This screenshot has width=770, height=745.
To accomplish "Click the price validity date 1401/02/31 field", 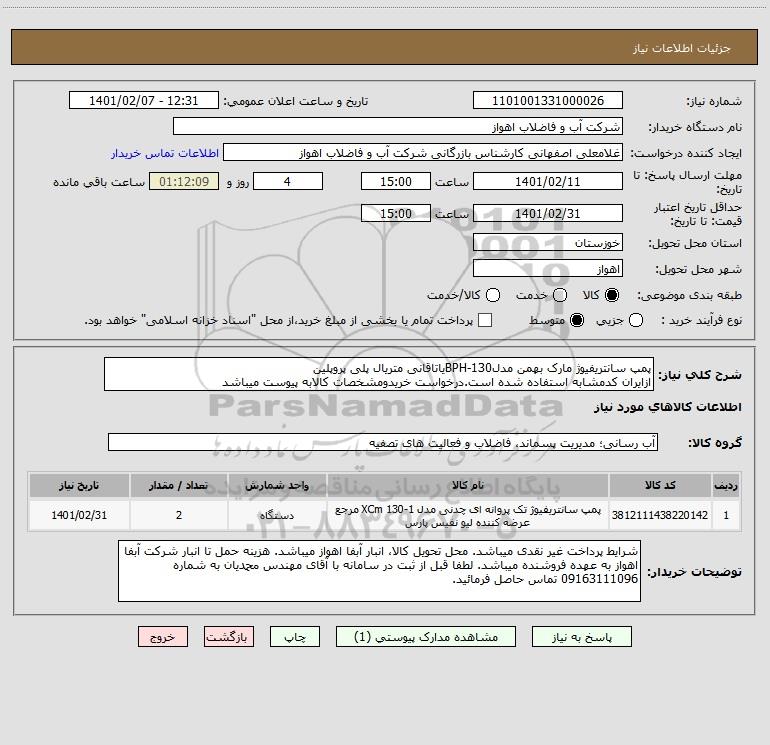I will point(548,213).
